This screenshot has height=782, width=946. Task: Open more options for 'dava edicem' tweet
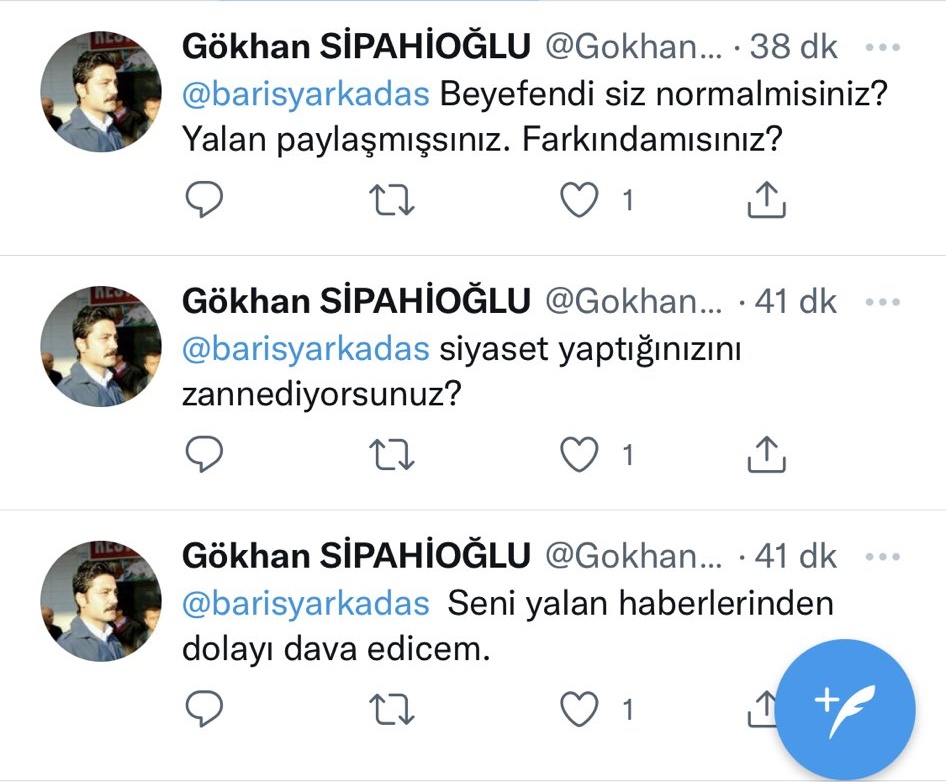point(882,556)
